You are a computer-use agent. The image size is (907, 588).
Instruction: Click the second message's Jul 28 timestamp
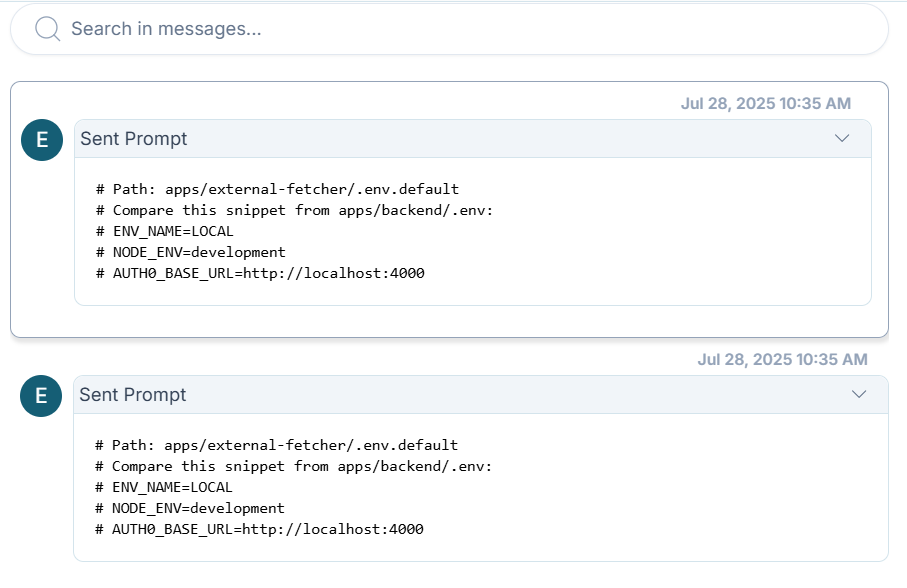(782, 359)
